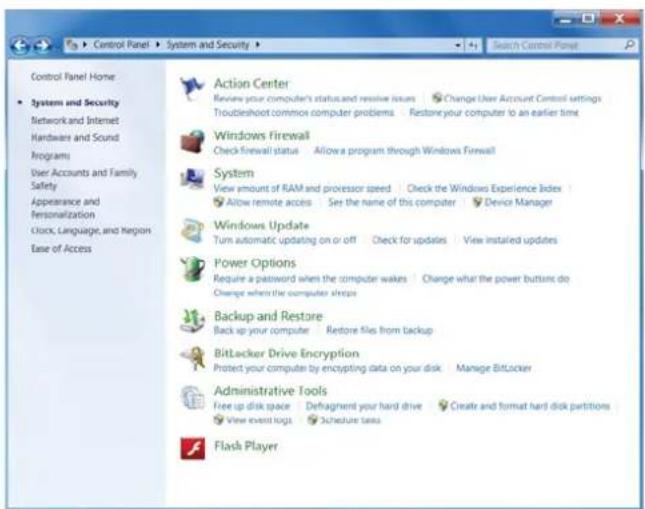
Task: Click Troubleshoot common computer problems
Action: coord(304,112)
